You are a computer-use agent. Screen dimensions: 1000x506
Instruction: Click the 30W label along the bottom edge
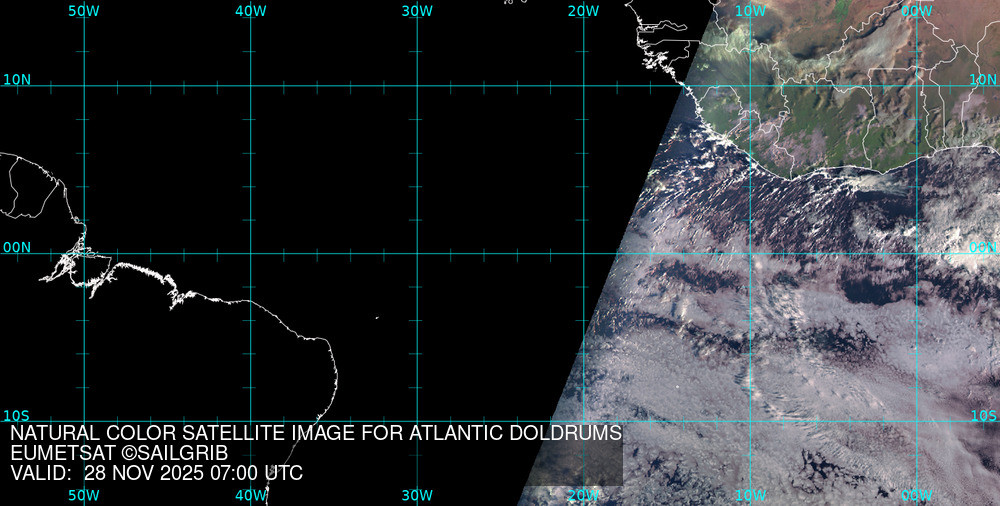[x=416, y=495]
